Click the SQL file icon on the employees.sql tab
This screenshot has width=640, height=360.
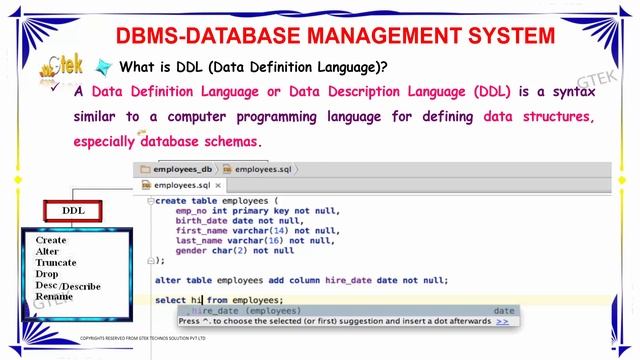point(146,185)
